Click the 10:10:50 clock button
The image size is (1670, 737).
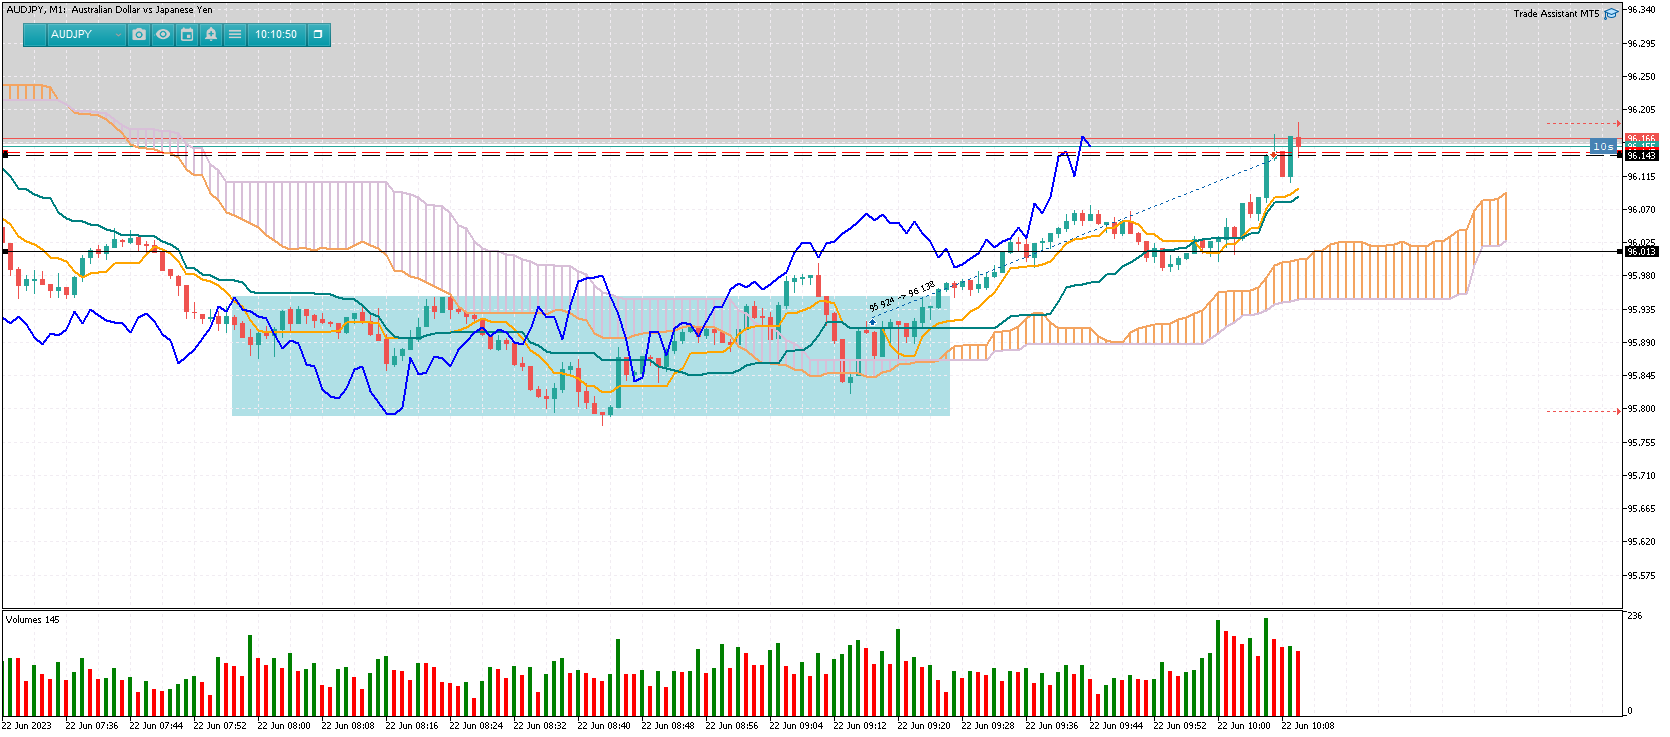tap(276, 34)
